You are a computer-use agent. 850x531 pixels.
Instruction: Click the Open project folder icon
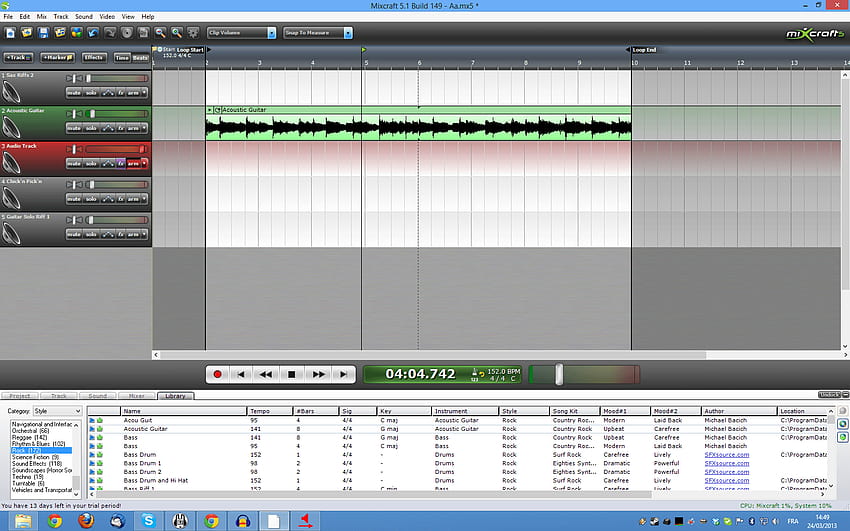27,33
